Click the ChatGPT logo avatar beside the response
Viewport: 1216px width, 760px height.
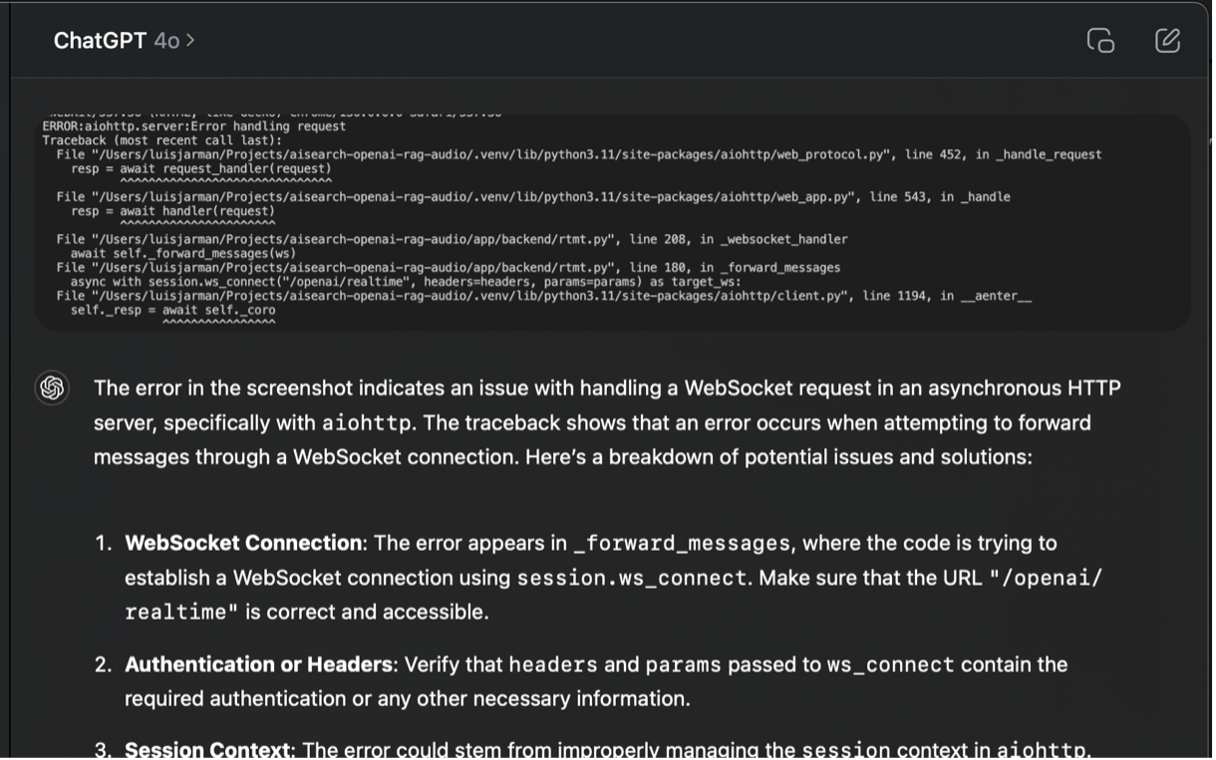point(53,388)
